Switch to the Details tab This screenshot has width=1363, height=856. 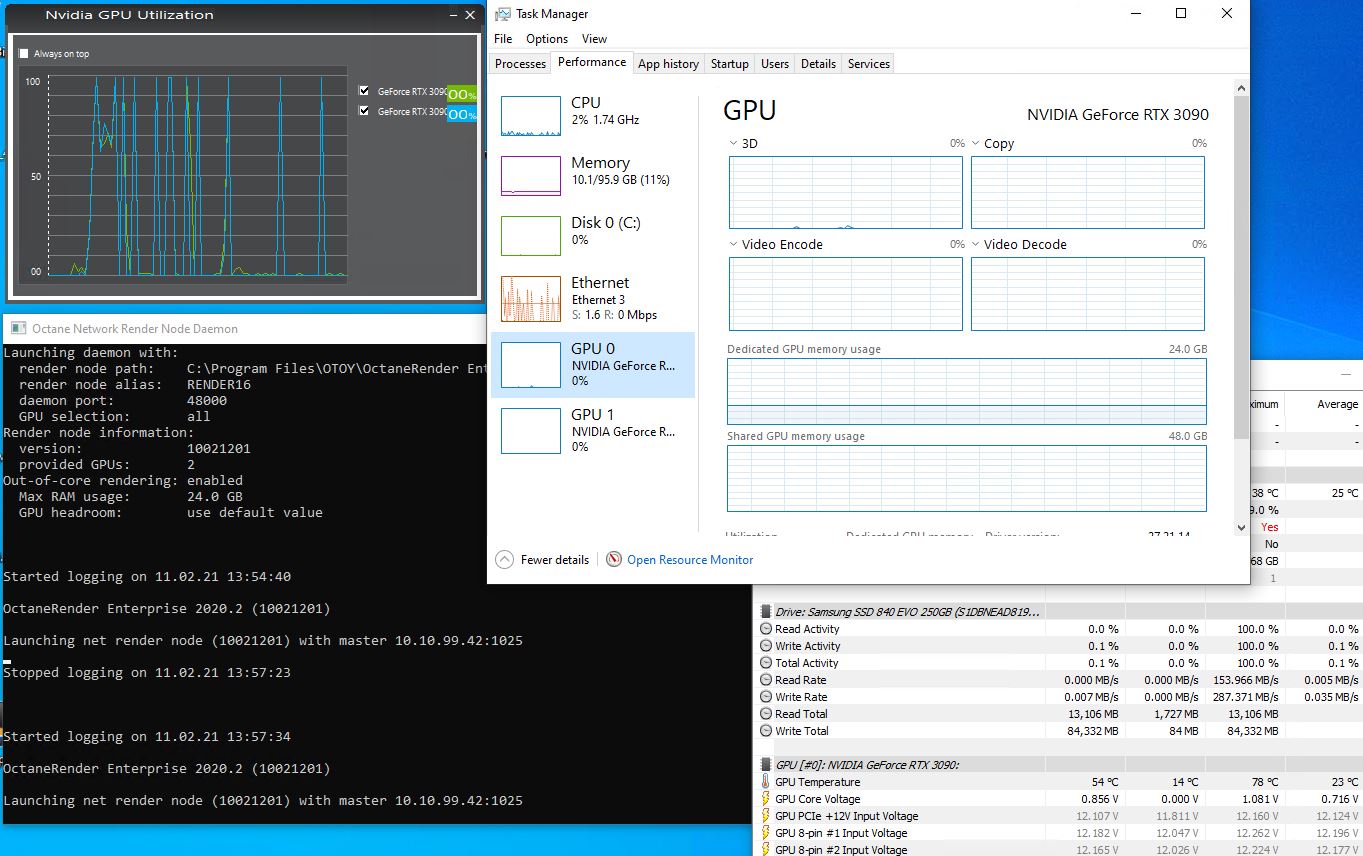818,64
